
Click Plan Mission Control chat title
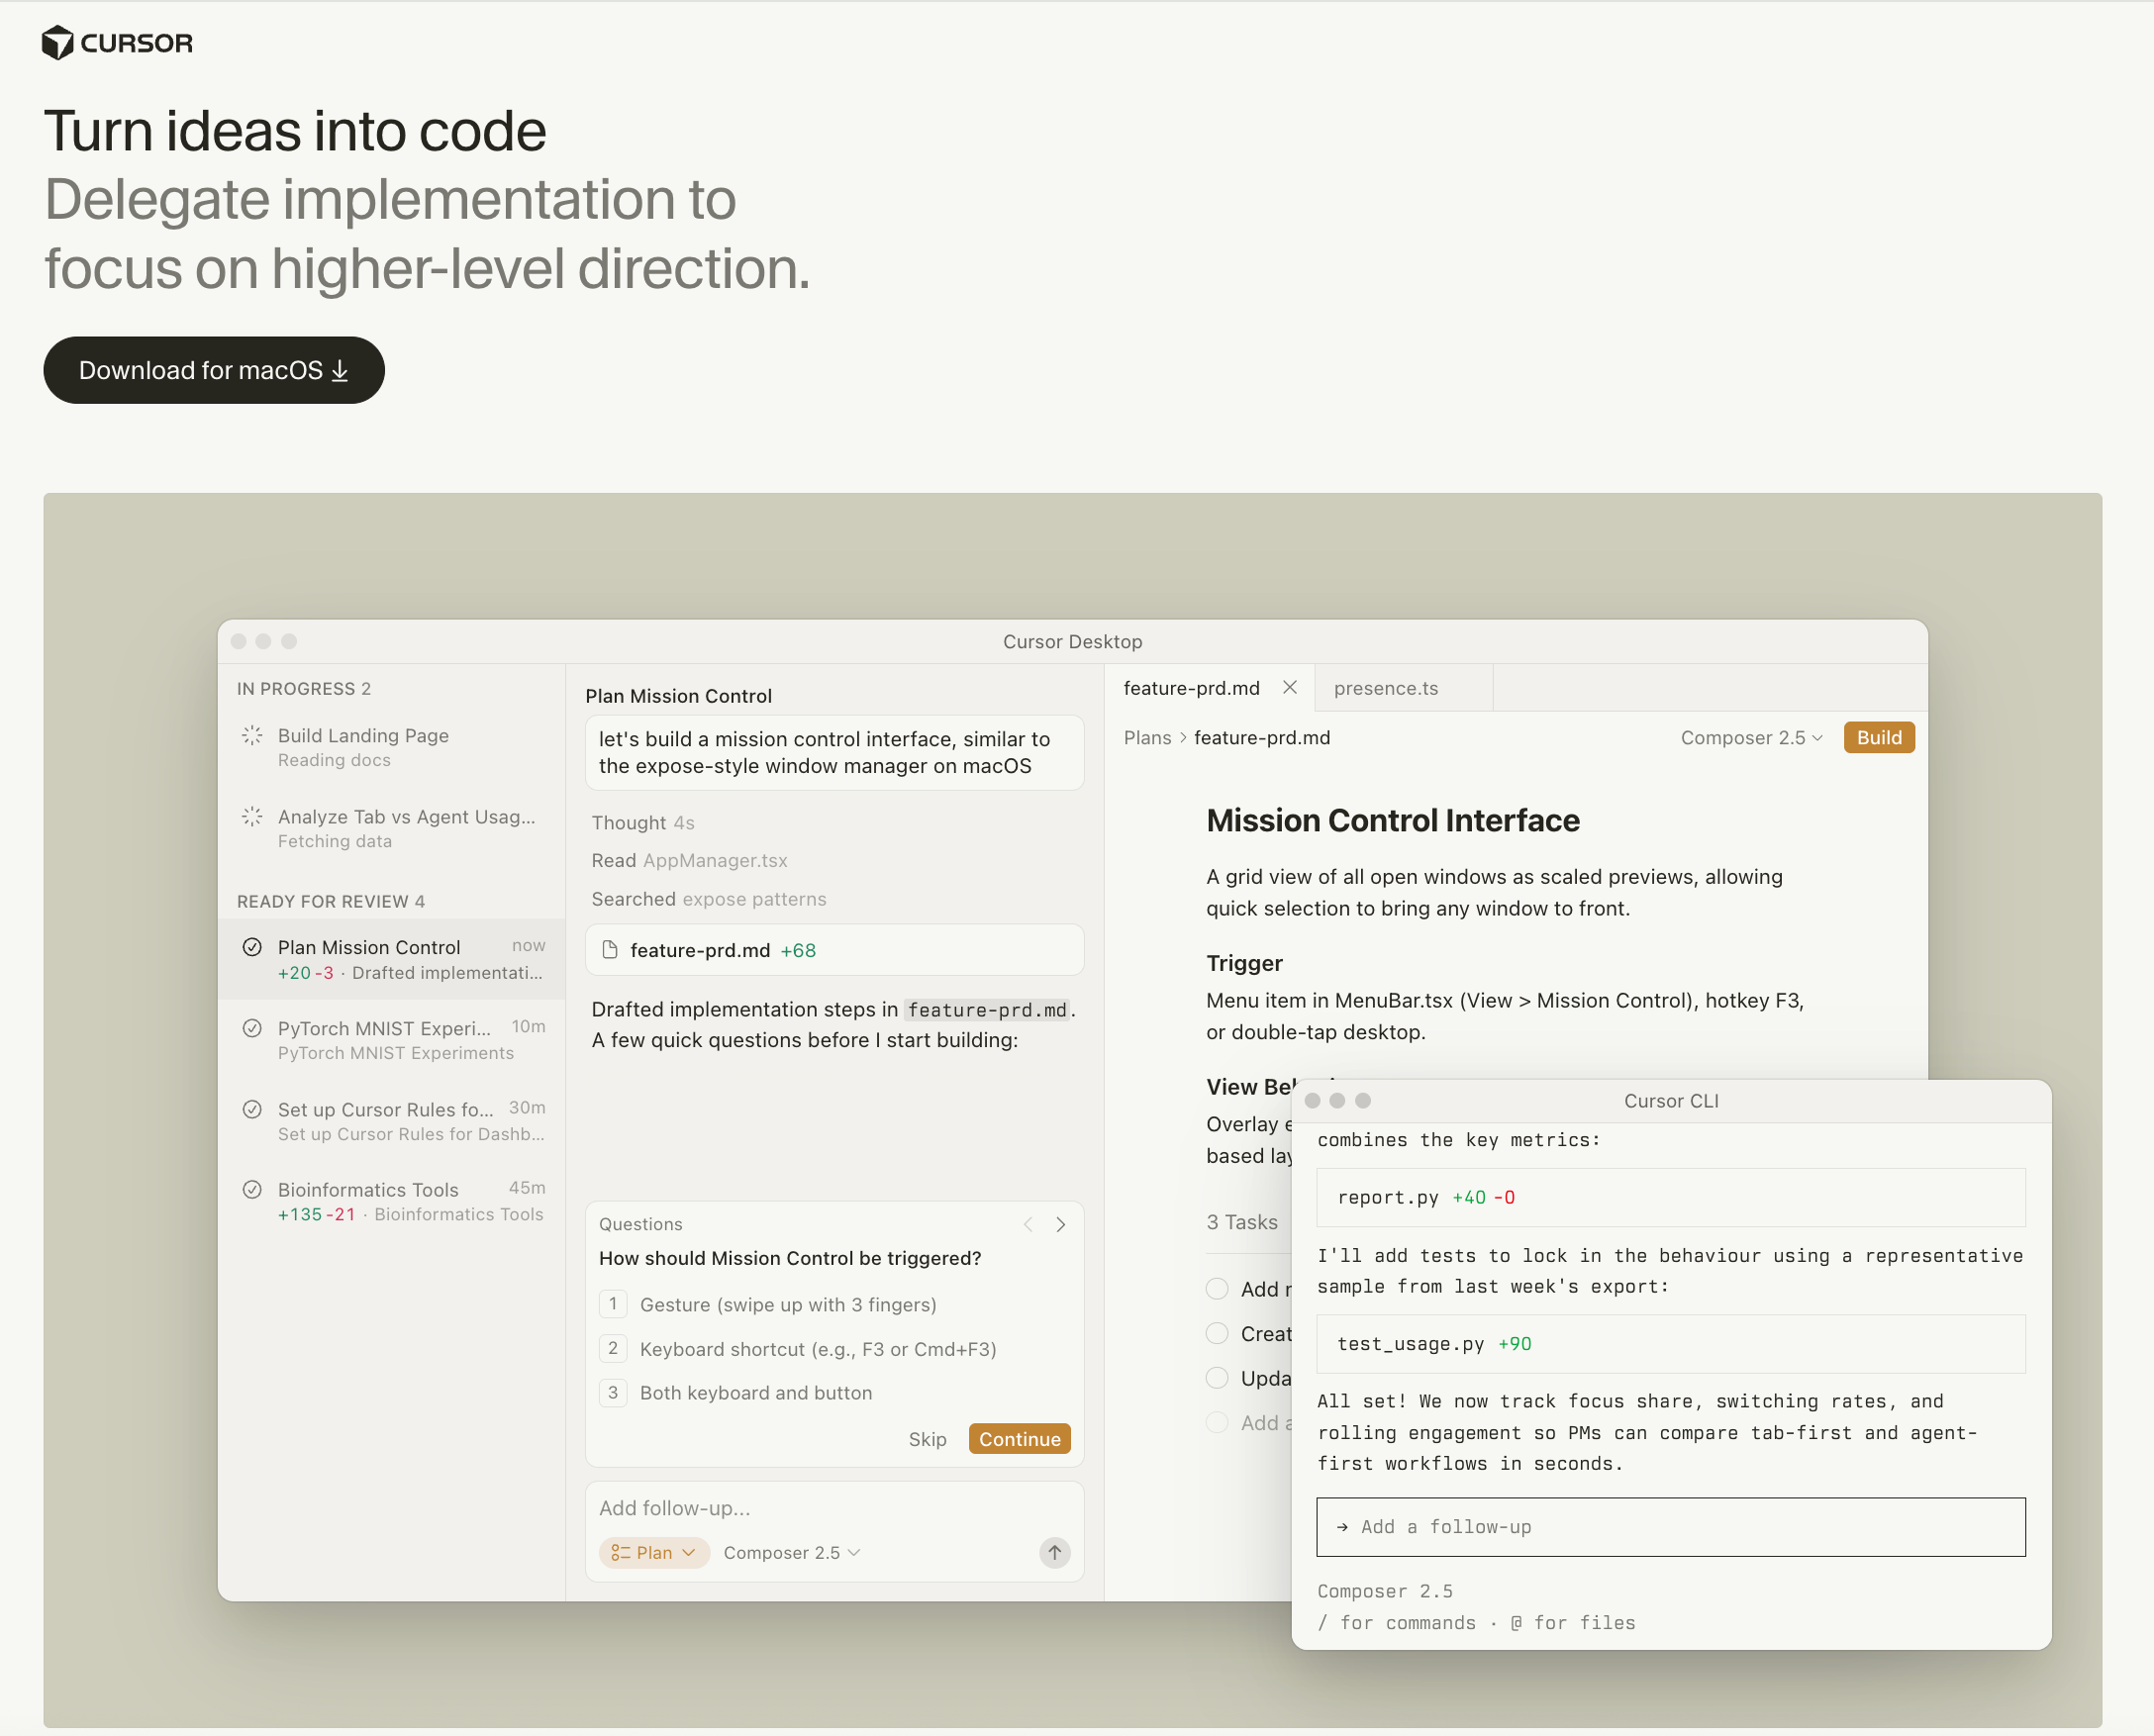(x=679, y=696)
